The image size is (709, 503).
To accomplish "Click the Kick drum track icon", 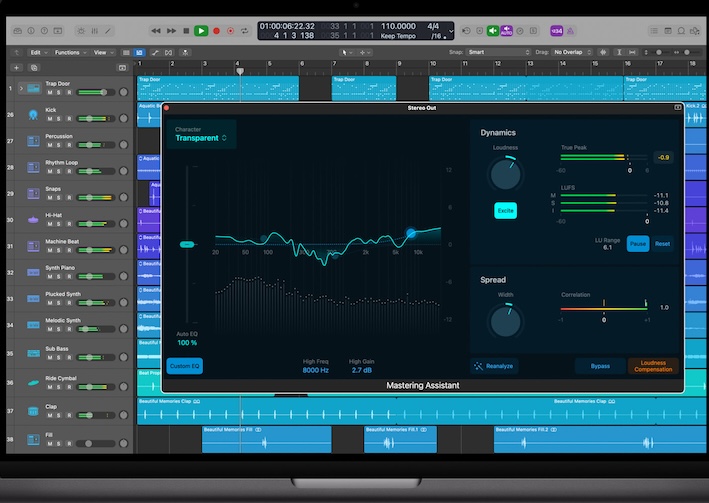I will point(33,116).
